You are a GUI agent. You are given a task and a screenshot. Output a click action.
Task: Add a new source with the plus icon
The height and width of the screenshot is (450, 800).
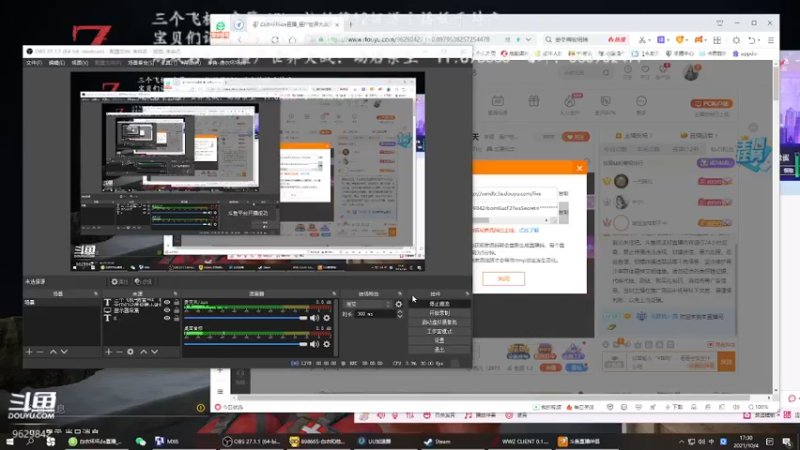tap(108, 352)
